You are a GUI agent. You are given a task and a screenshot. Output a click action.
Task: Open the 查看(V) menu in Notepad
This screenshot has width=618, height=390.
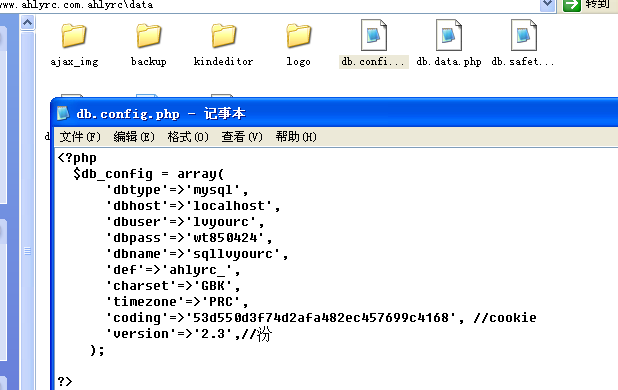coord(242,137)
